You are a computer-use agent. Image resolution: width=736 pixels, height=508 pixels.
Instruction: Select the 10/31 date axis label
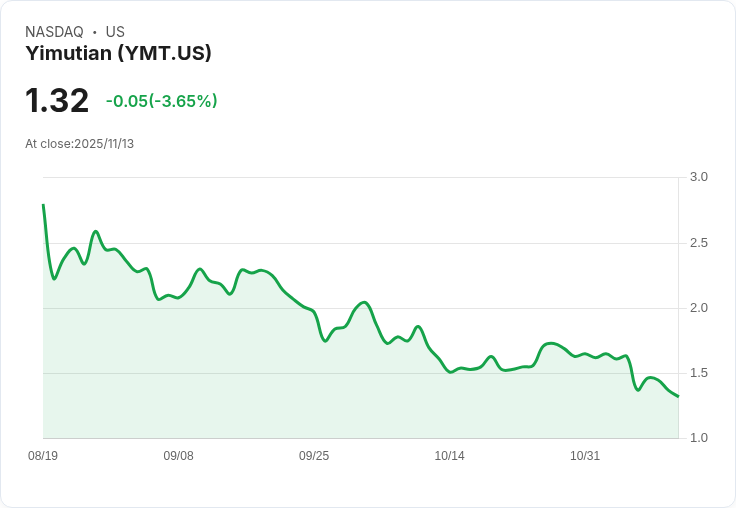coord(585,456)
